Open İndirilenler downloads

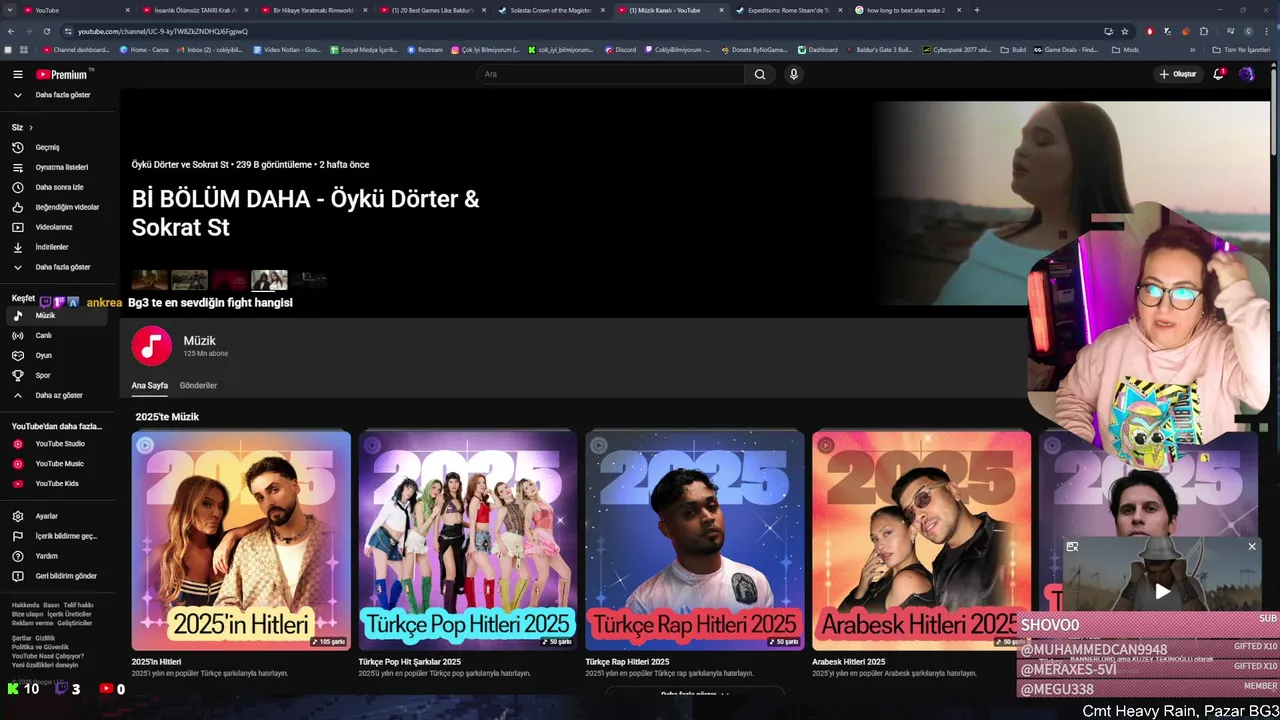pos(58,247)
